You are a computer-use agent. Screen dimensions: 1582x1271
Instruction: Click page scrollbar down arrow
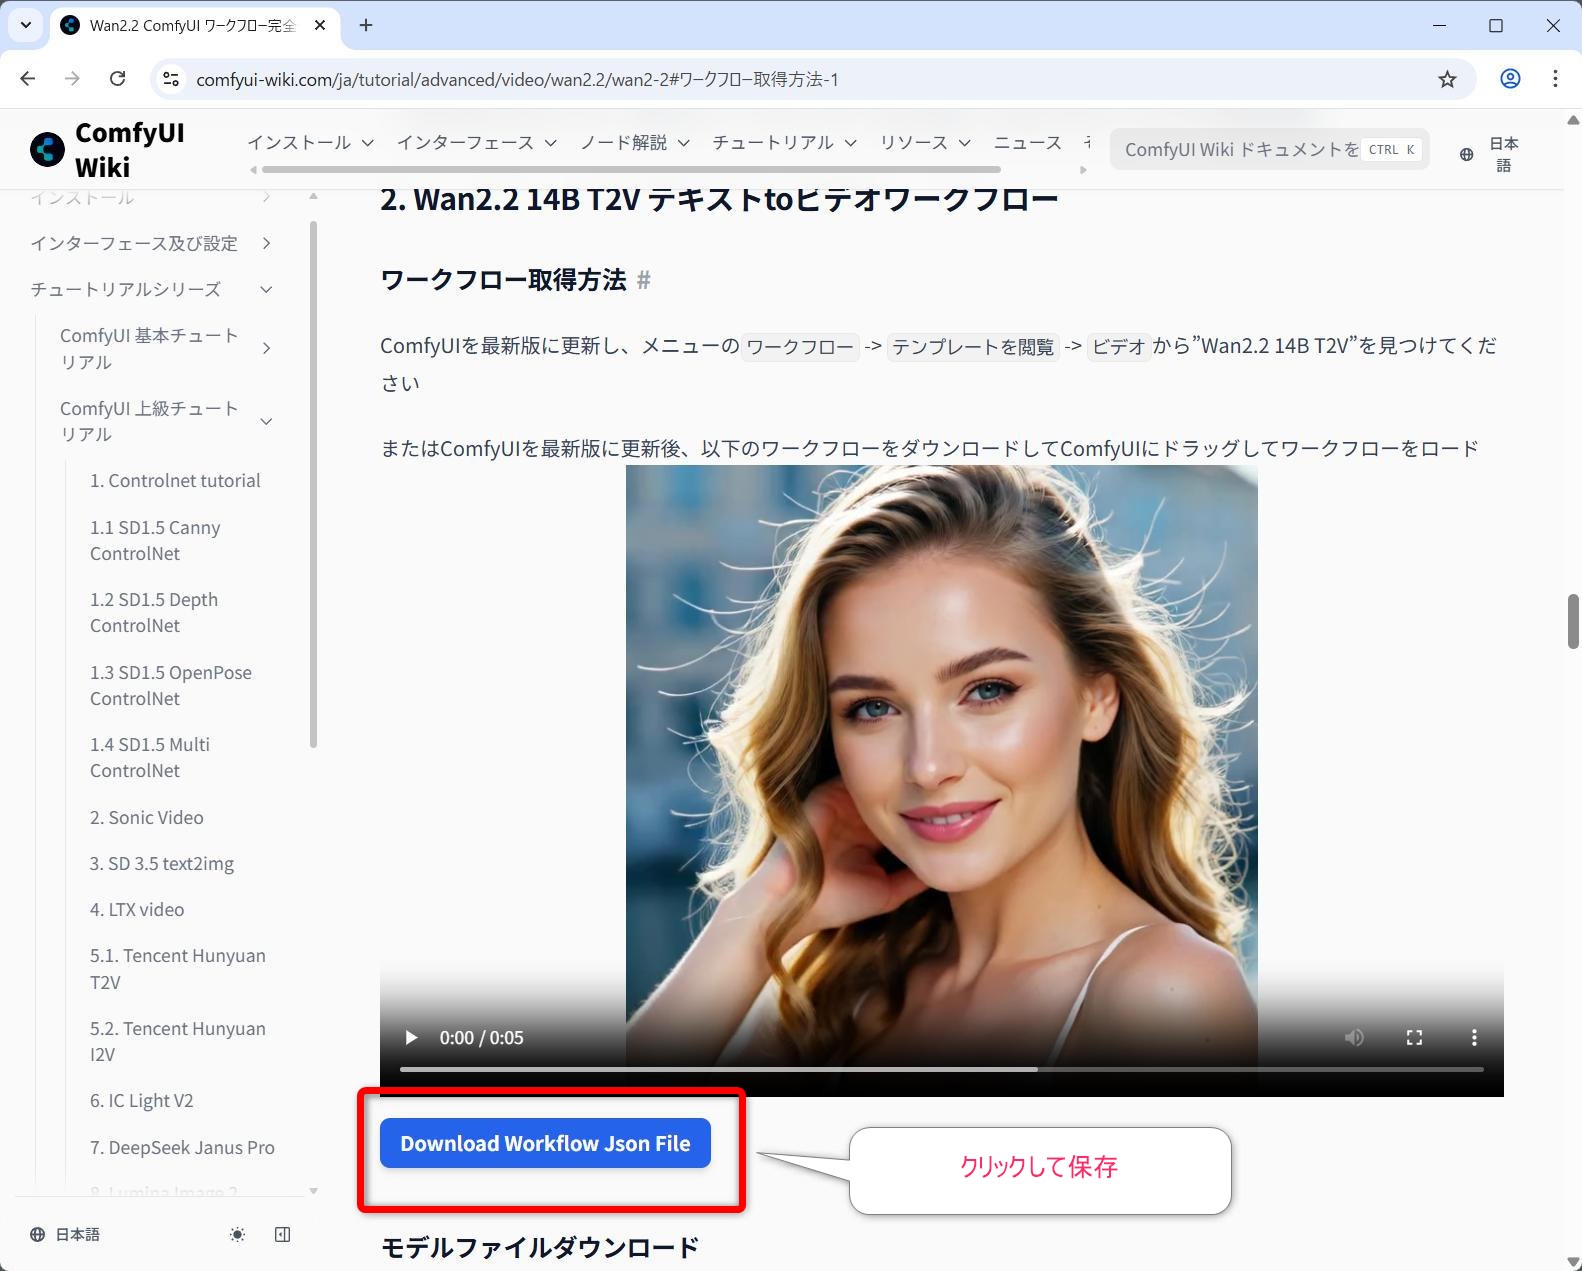tap(1573, 1262)
